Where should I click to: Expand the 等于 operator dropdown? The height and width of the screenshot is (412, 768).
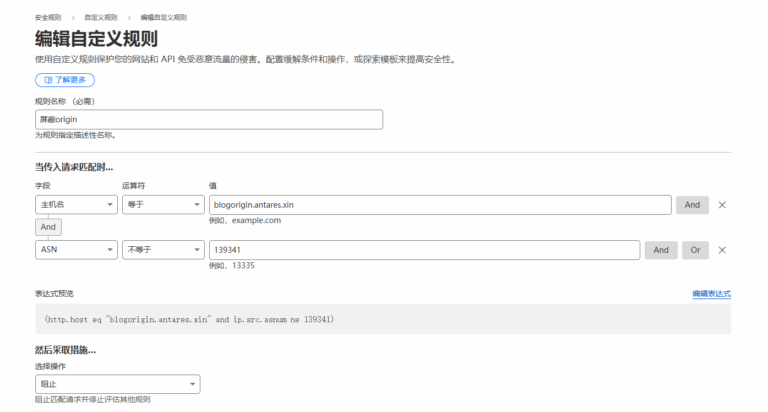(163, 205)
